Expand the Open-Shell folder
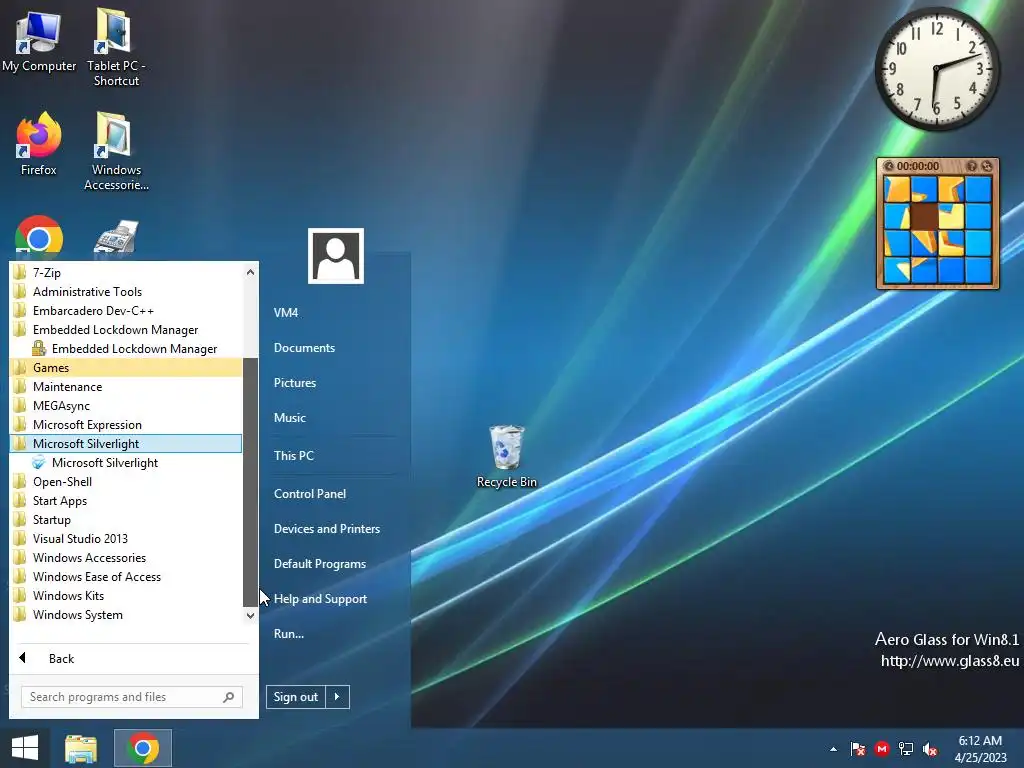Image resolution: width=1024 pixels, height=768 pixels. [126, 481]
